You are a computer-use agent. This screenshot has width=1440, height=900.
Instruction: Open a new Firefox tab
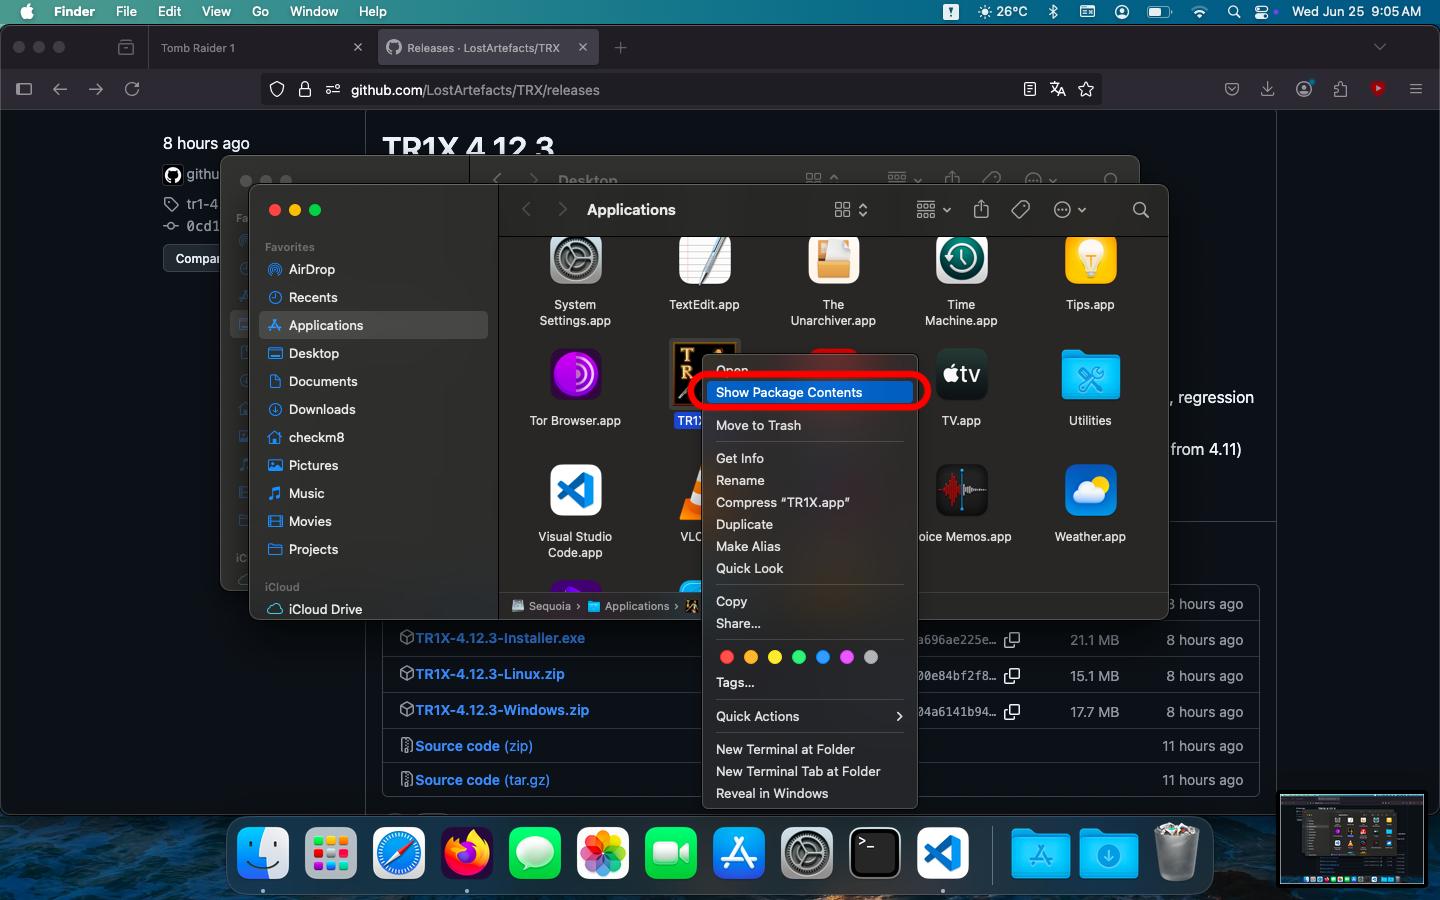click(620, 47)
